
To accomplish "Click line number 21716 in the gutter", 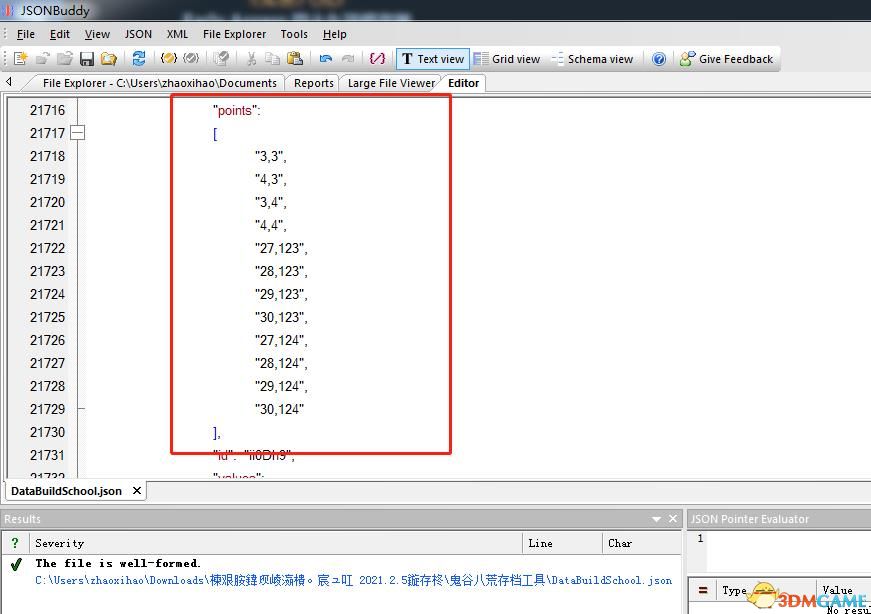I will pos(47,110).
